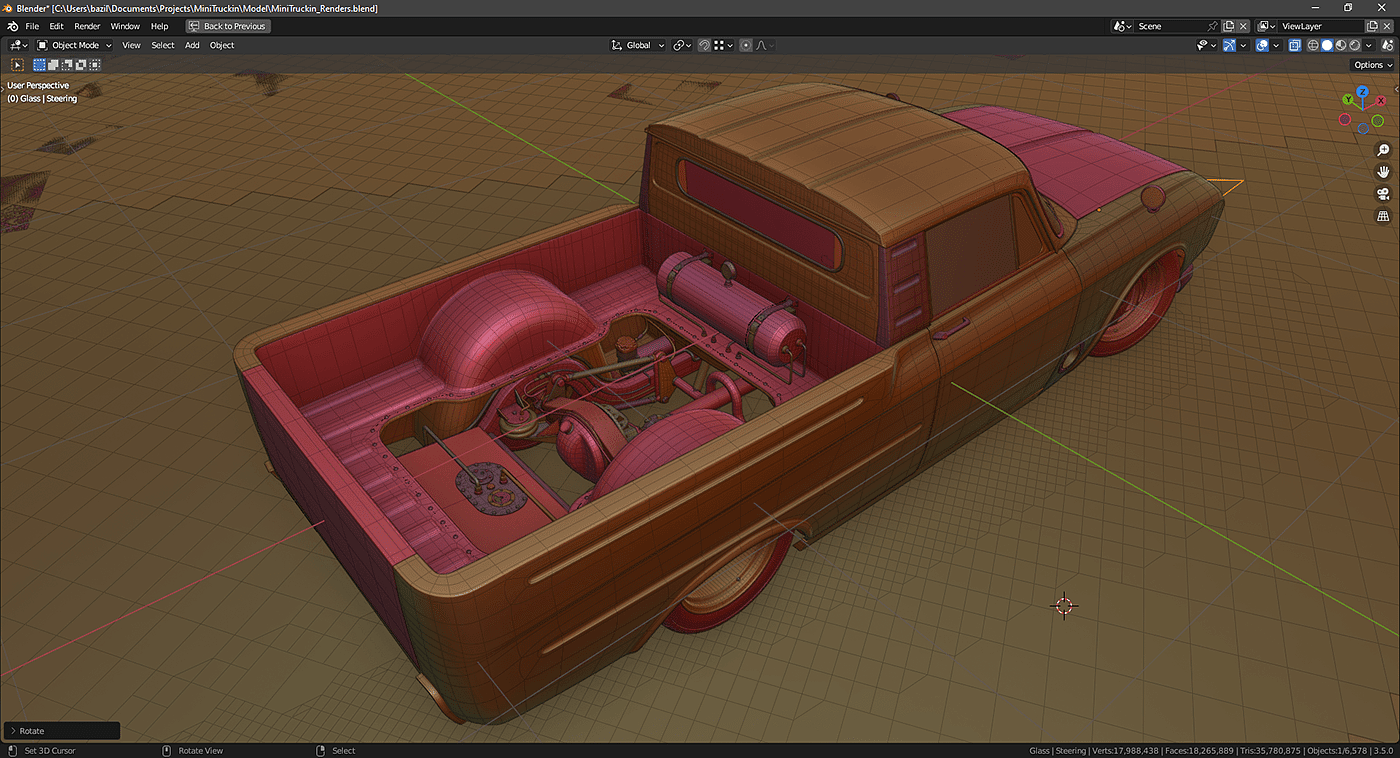Viewport: 1400px width, 758px height.
Task: Enable material preview shading mode
Action: pos(1341,45)
